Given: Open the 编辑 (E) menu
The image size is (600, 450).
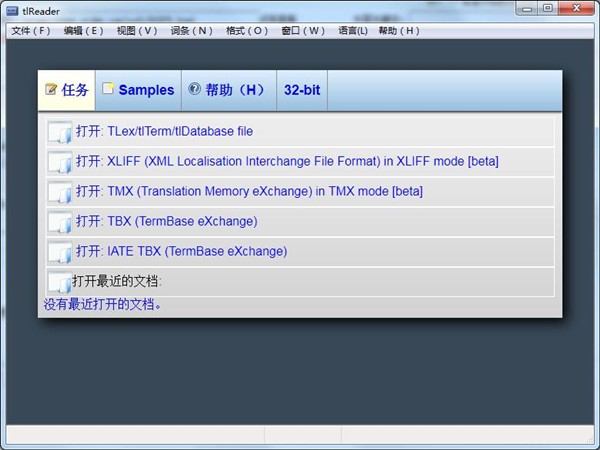Looking at the screenshot, I should click(83, 31).
